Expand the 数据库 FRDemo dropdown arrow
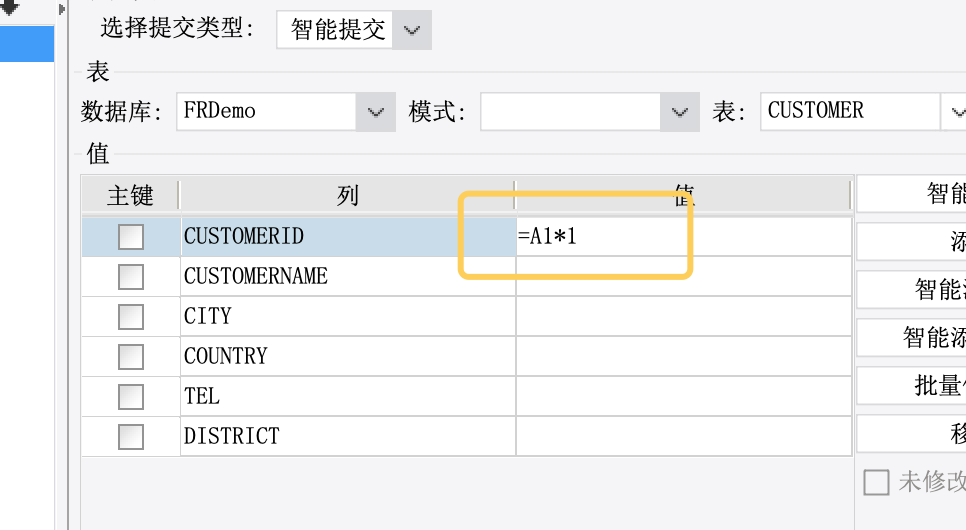Screen dimensions: 966x530 [375, 112]
